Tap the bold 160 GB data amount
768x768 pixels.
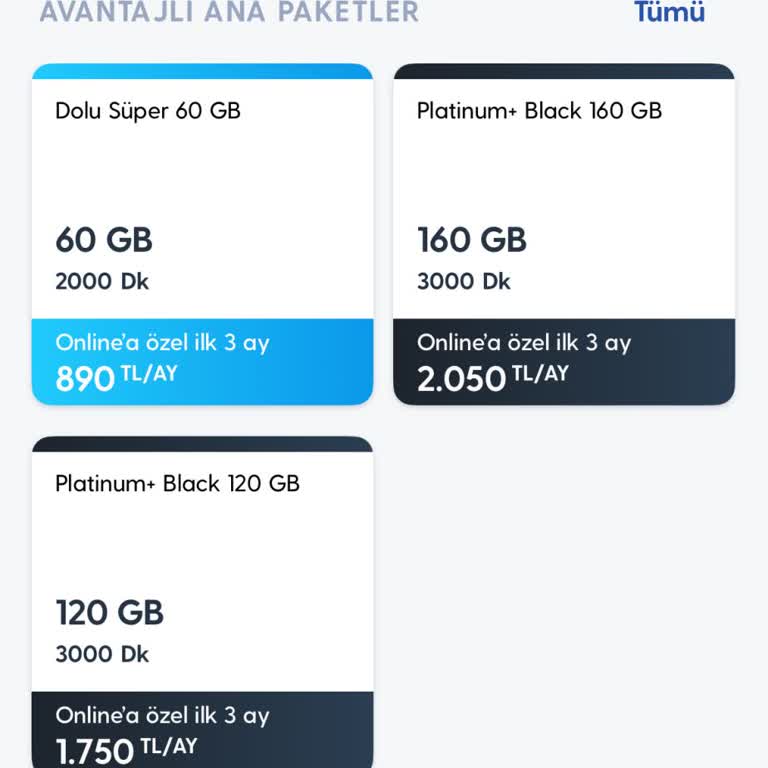pyautogui.click(x=471, y=240)
